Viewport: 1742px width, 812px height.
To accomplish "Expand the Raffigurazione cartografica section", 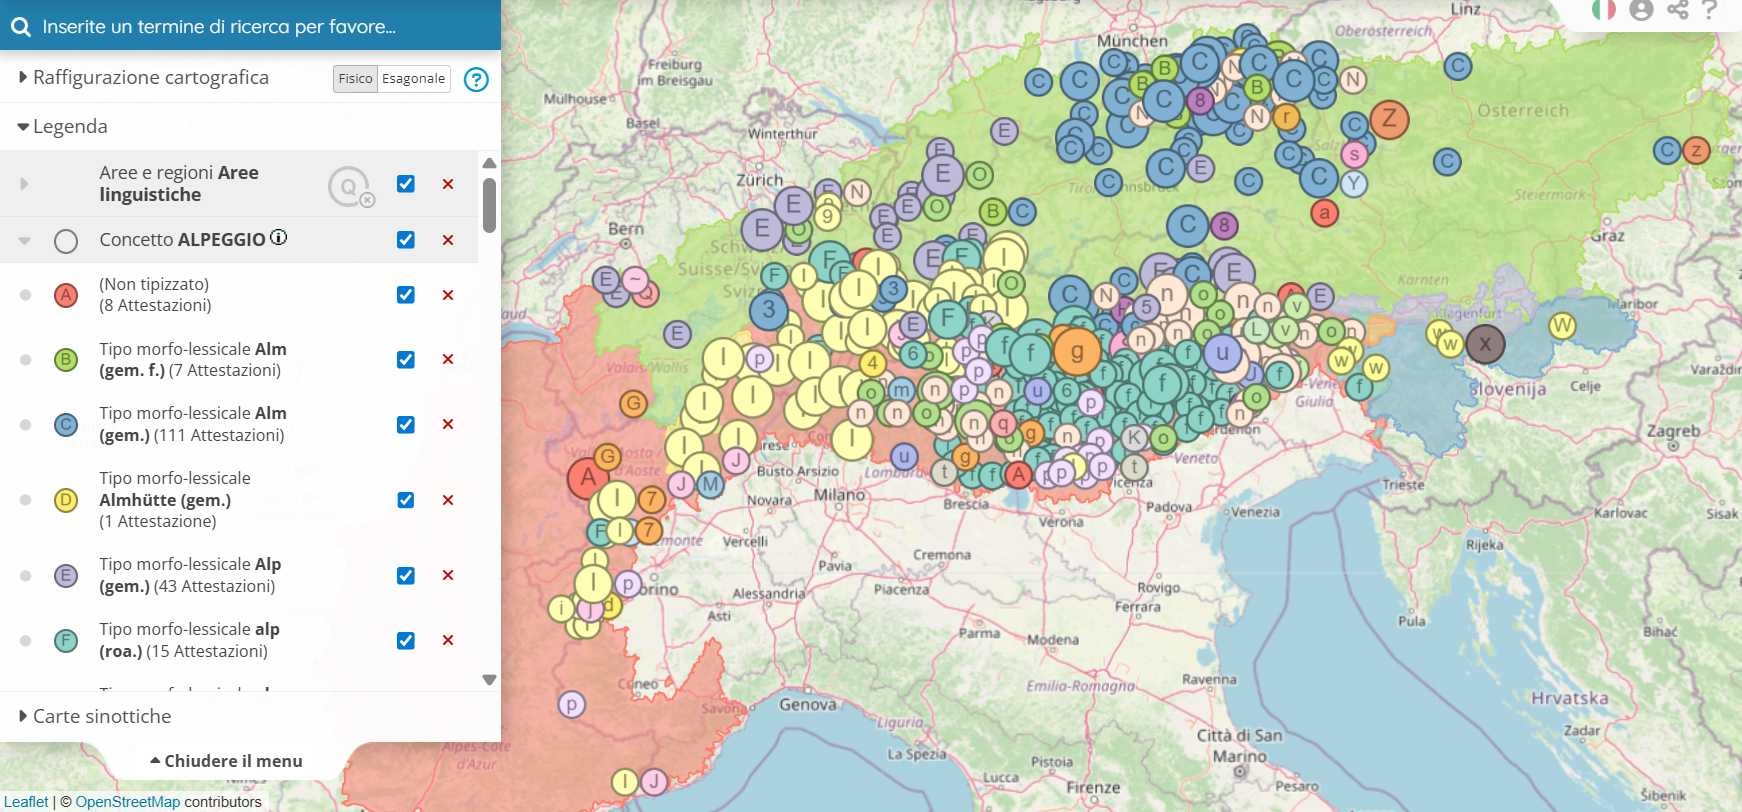I will [150, 78].
